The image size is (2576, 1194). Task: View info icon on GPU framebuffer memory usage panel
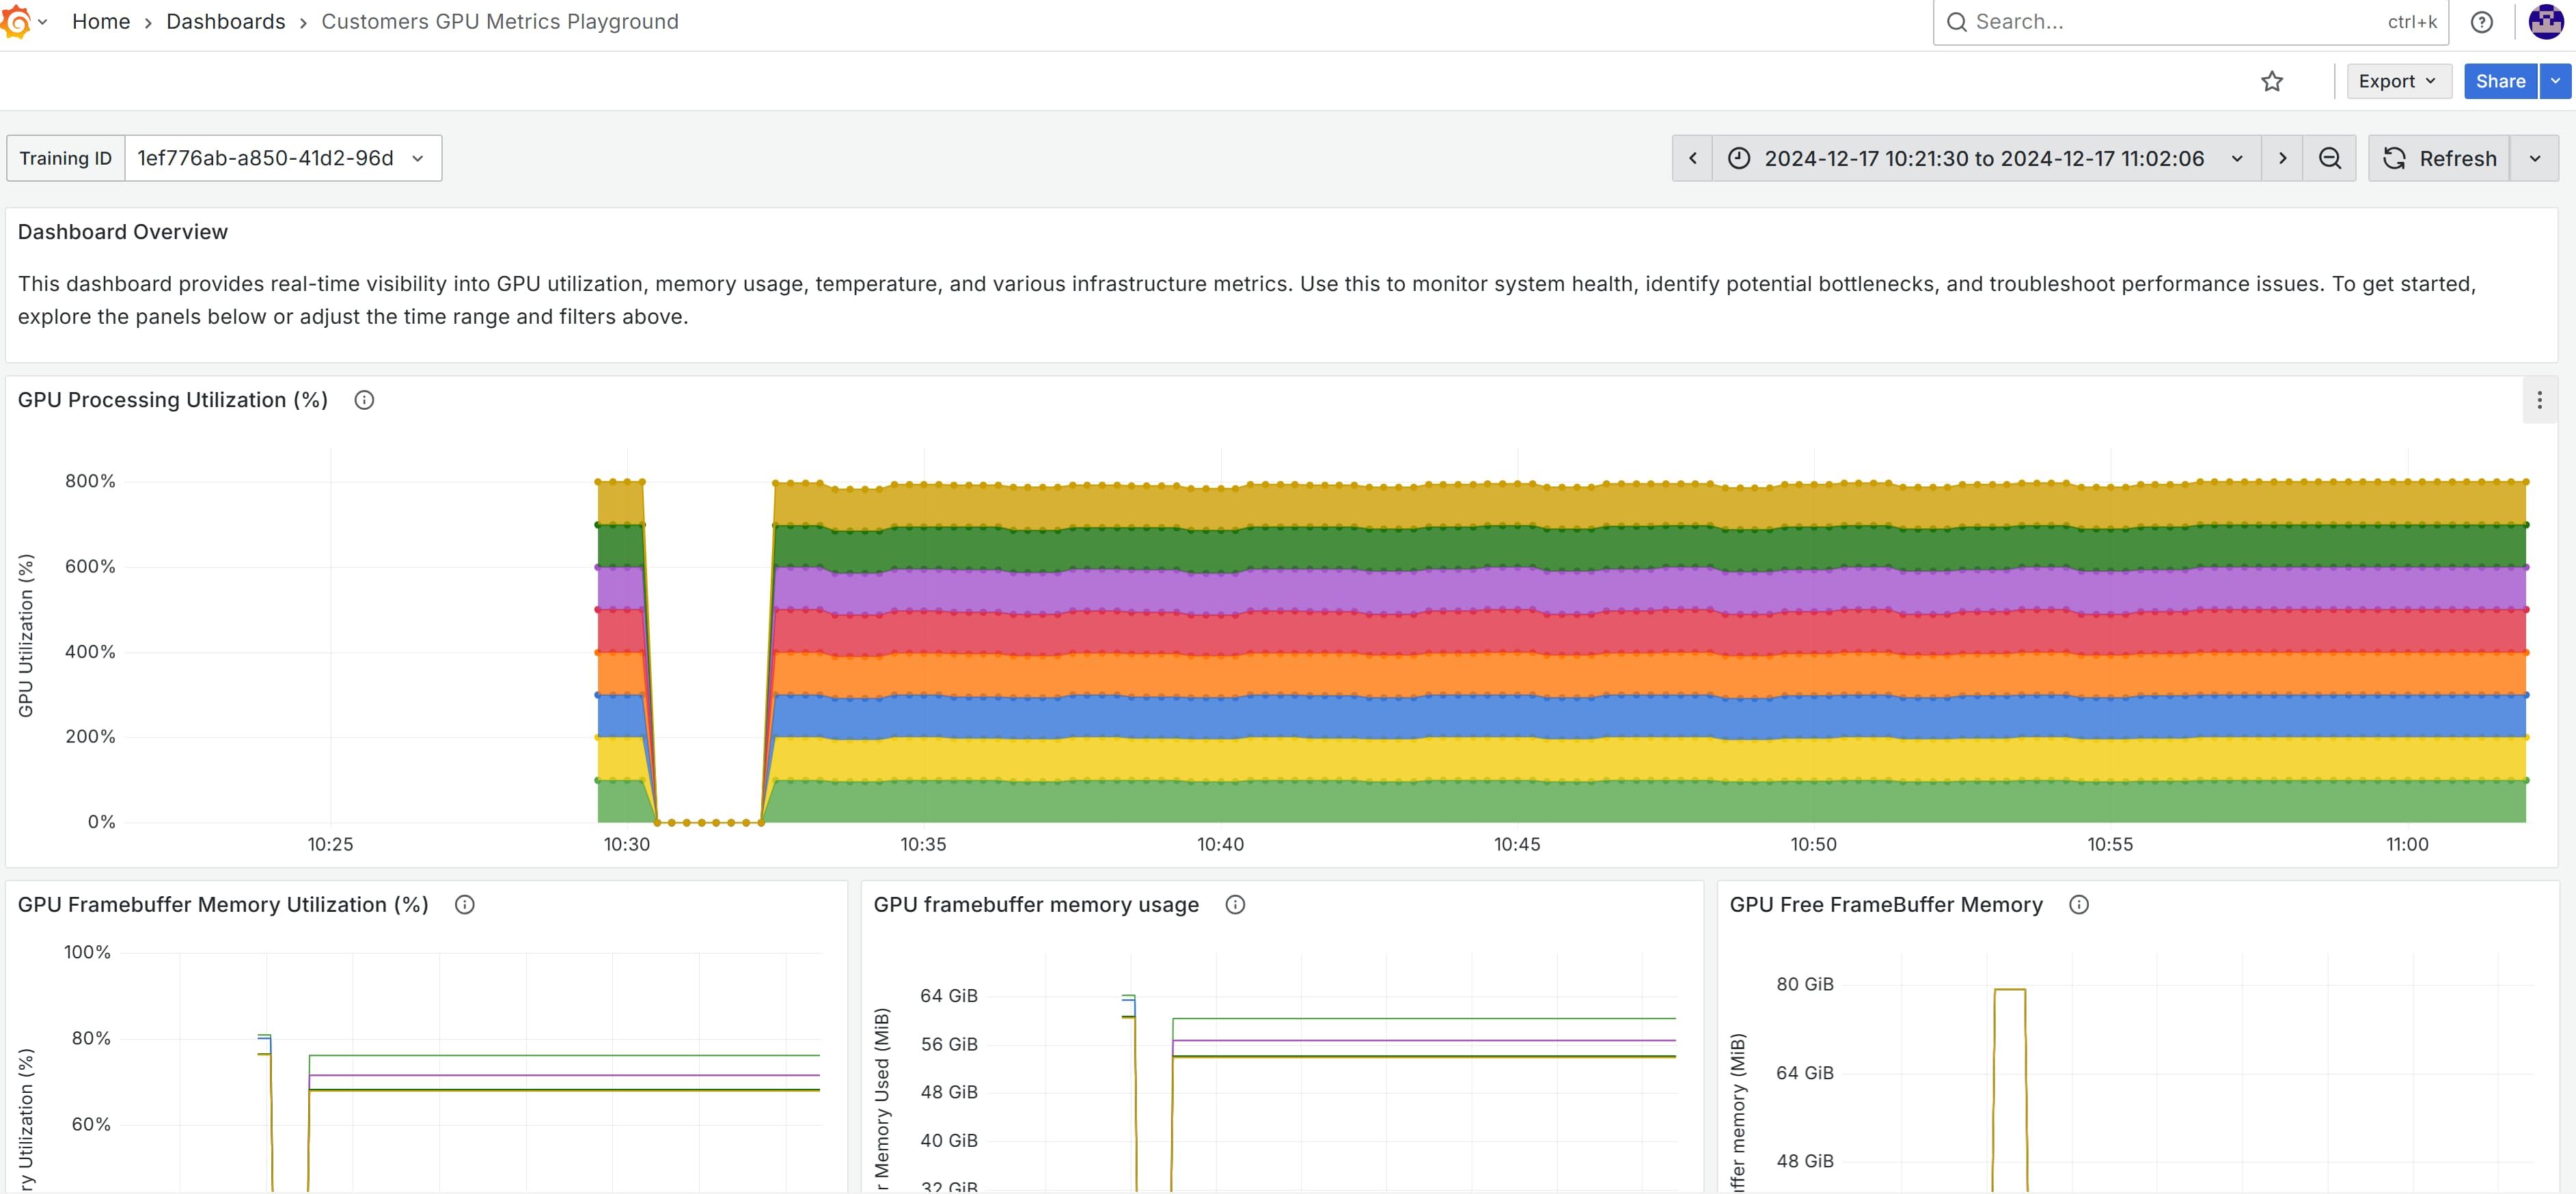(1236, 904)
